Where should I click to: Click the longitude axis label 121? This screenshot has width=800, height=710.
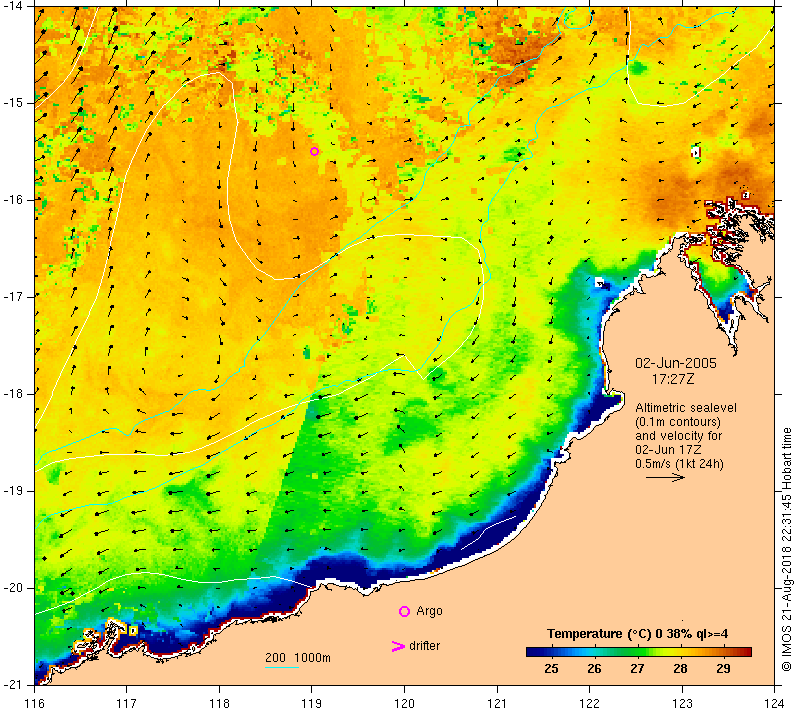[x=497, y=703]
